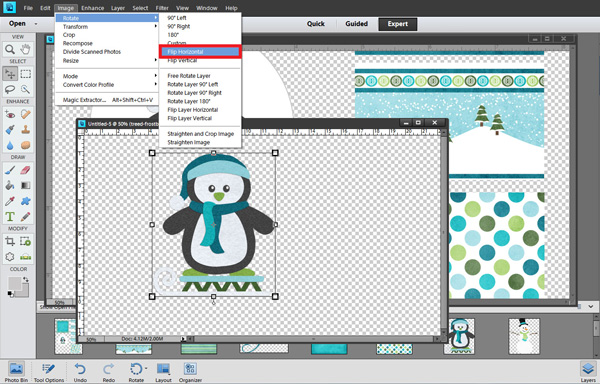Open the Layers panel
The width and height of the screenshot is (600, 384).
588,372
